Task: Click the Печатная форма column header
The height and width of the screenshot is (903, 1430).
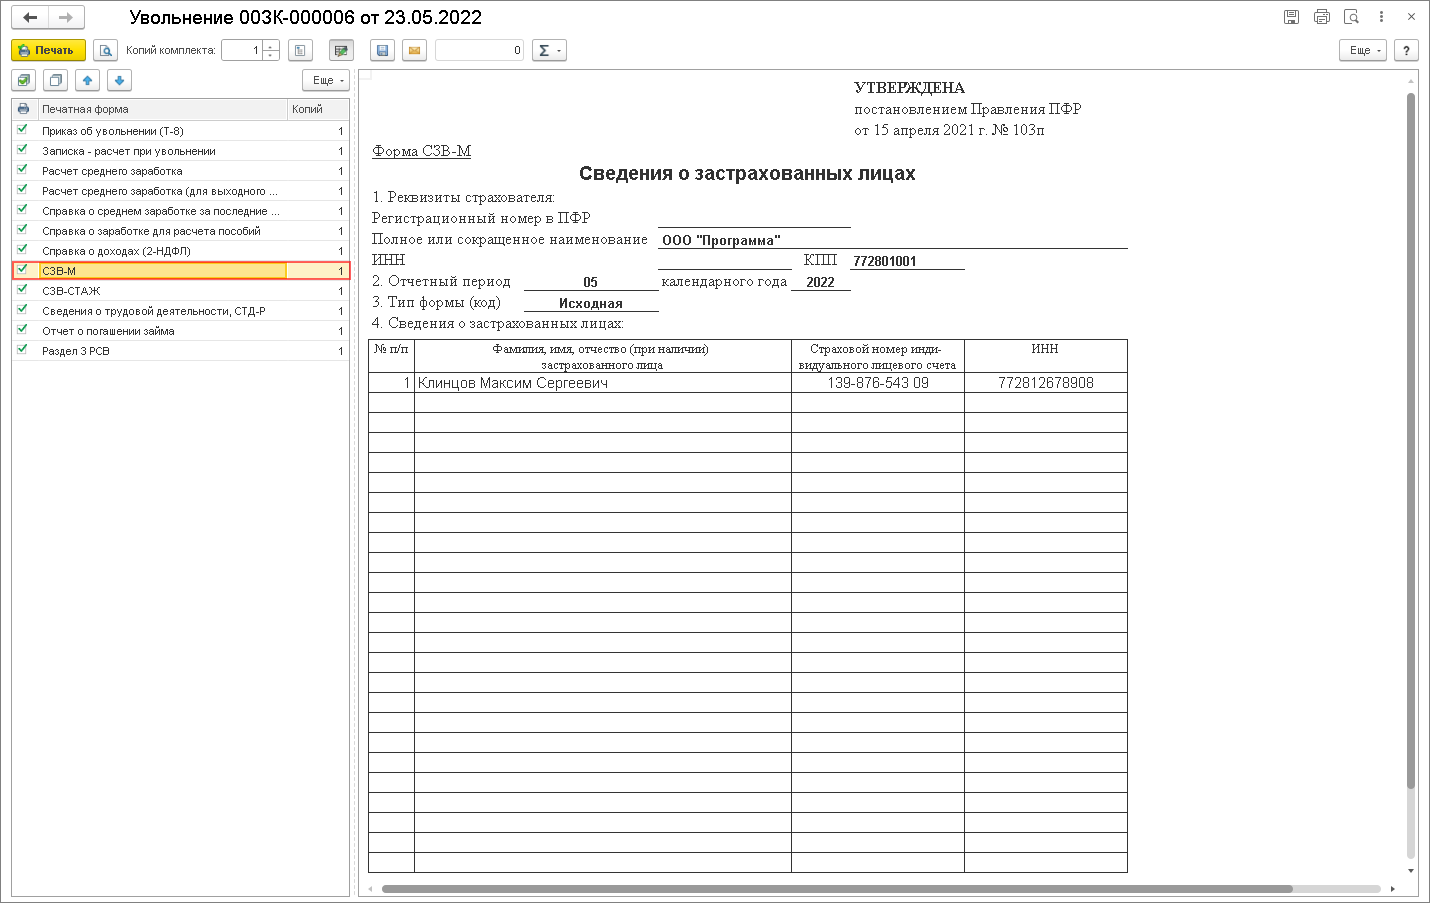Action: point(162,109)
